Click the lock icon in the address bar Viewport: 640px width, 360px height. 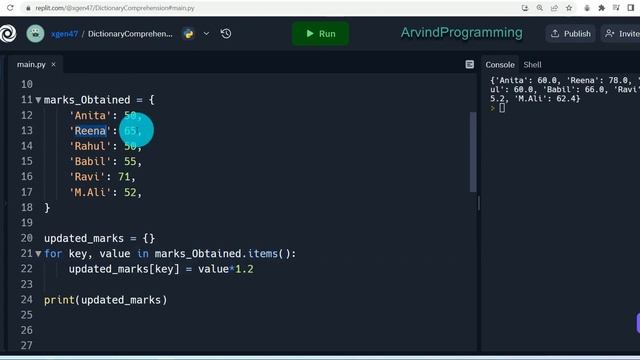(x=28, y=8)
